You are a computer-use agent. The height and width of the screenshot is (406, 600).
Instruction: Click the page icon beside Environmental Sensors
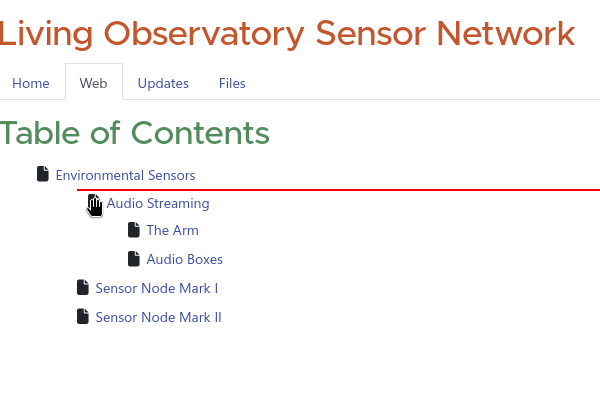point(42,175)
